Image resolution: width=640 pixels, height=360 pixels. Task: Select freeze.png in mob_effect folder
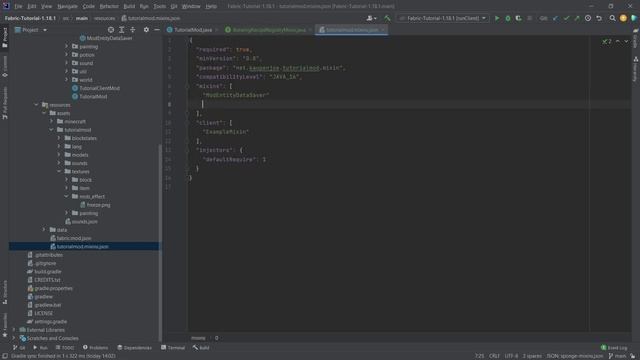(x=98, y=205)
